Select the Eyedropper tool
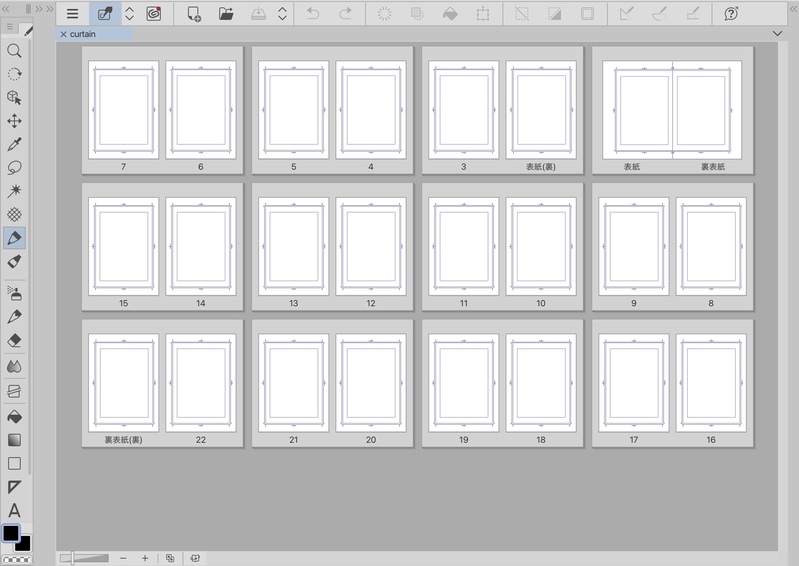The width and height of the screenshot is (799, 566). tap(14, 144)
